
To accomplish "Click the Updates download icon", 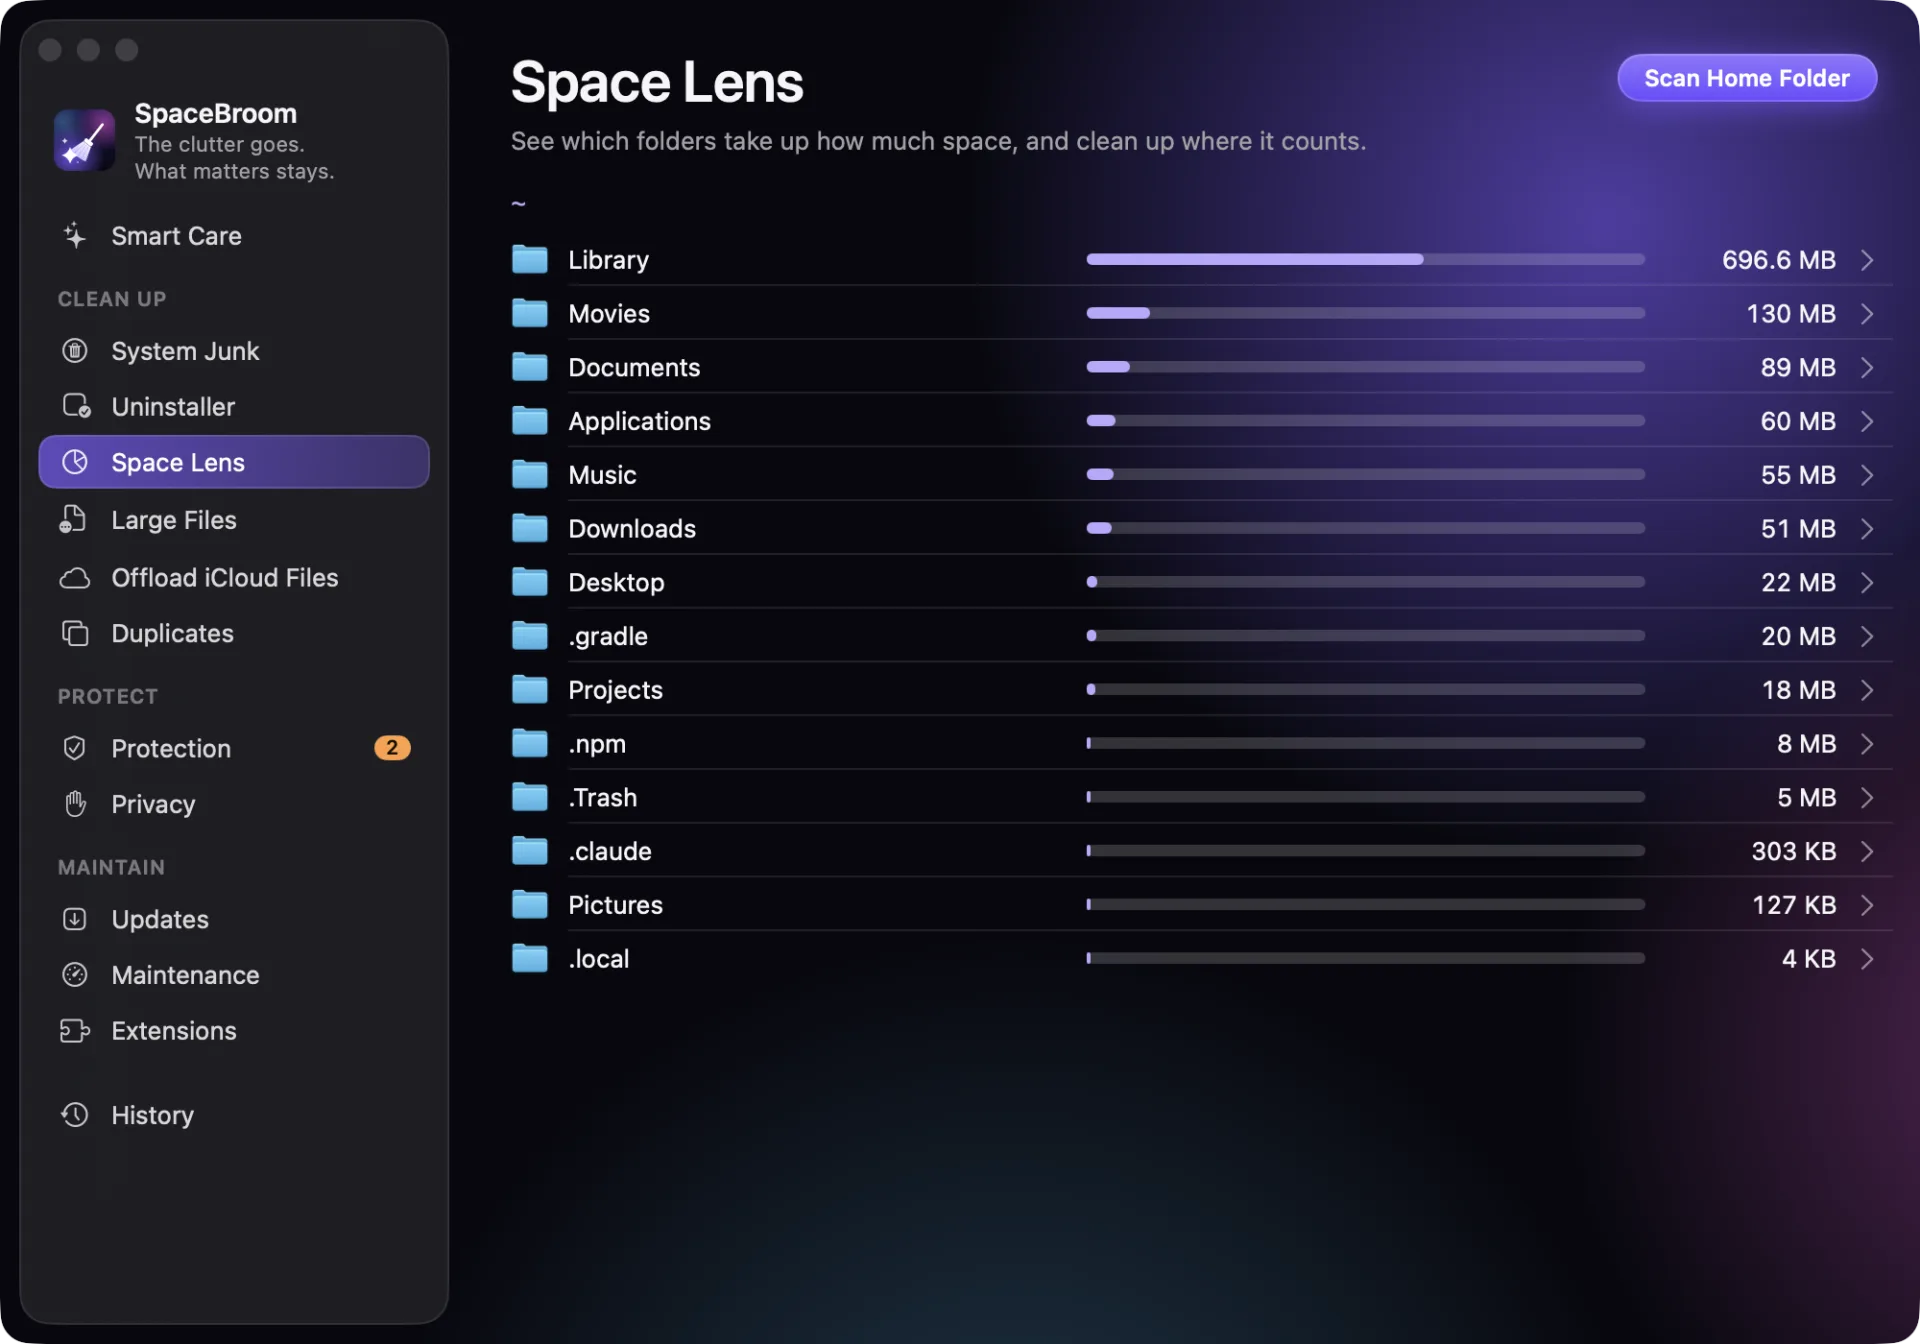I will [75, 919].
